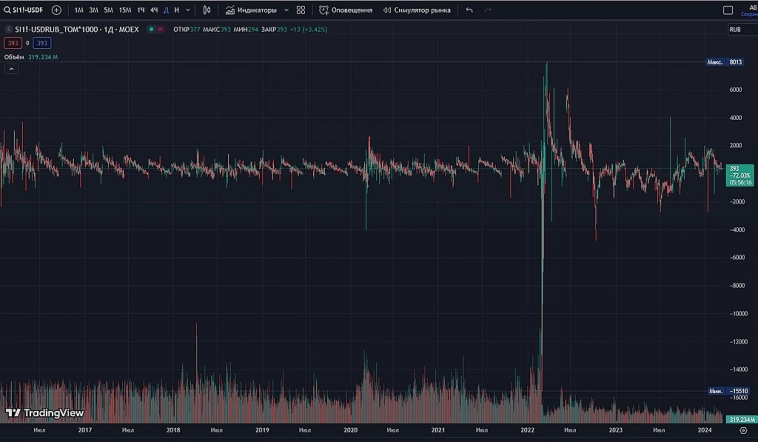
Task: Select the 1M timeframe
Action: 79,10
